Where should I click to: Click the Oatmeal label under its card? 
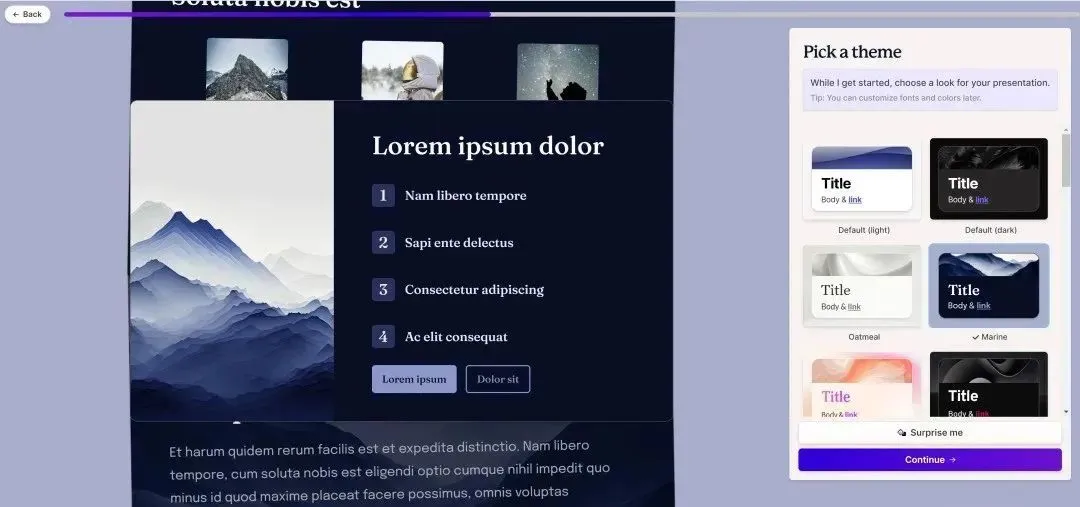[x=864, y=337]
